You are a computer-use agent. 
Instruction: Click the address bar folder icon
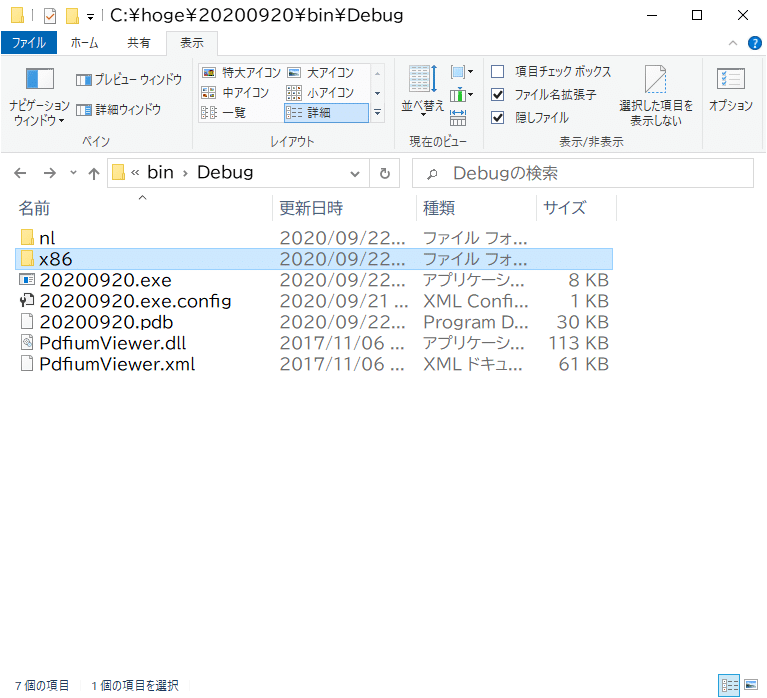(x=118, y=173)
